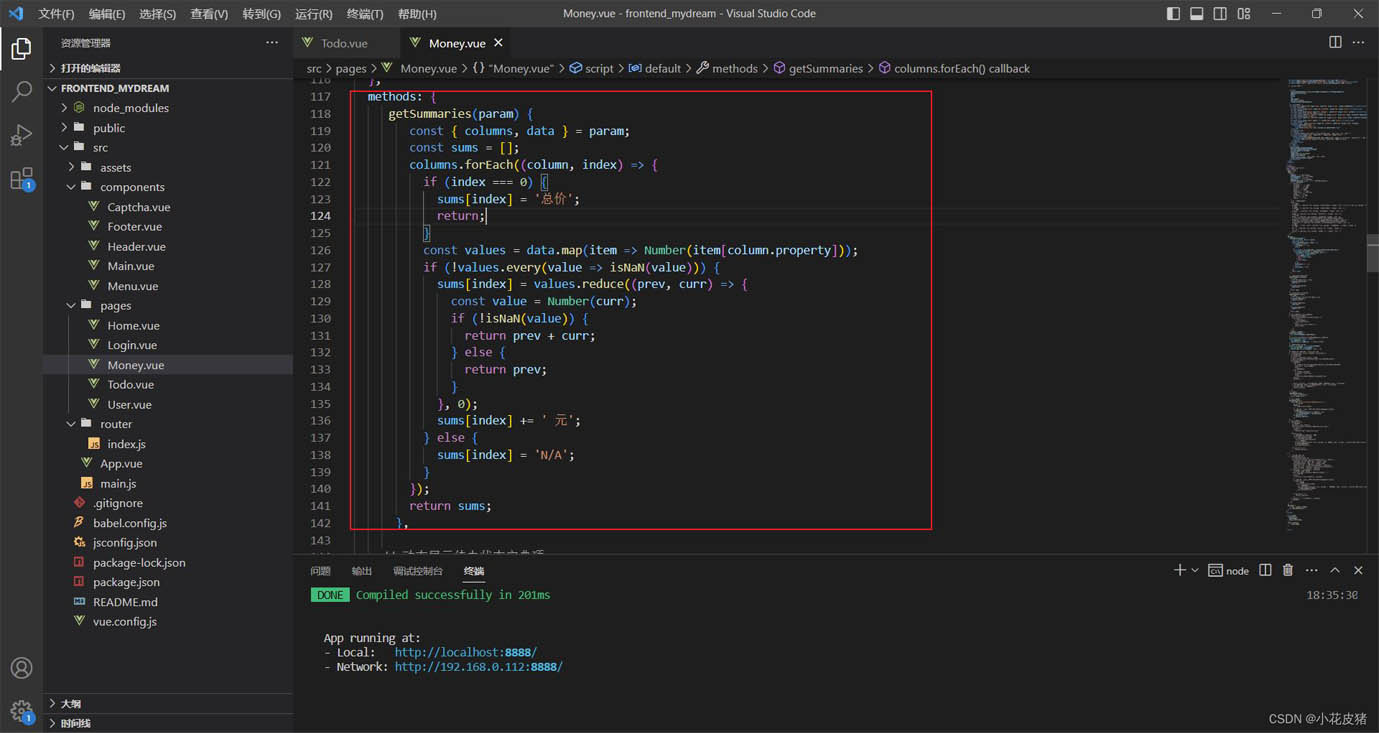This screenshot has width=1379, height=733.
Task: Split the editor to the right
Action: tap(1335, 42)
